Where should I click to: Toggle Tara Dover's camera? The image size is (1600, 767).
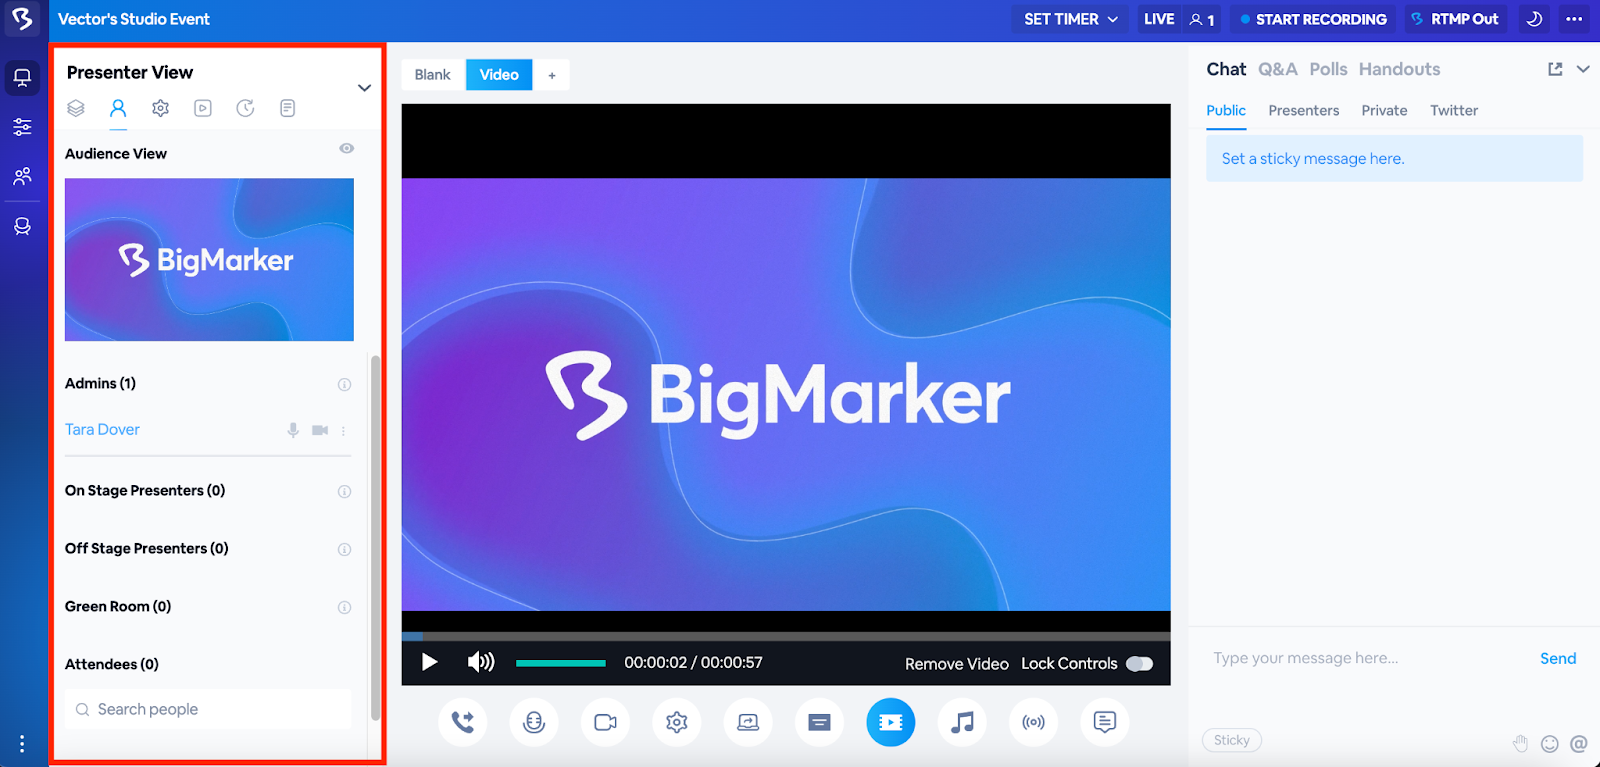click(x=320, y=430)
